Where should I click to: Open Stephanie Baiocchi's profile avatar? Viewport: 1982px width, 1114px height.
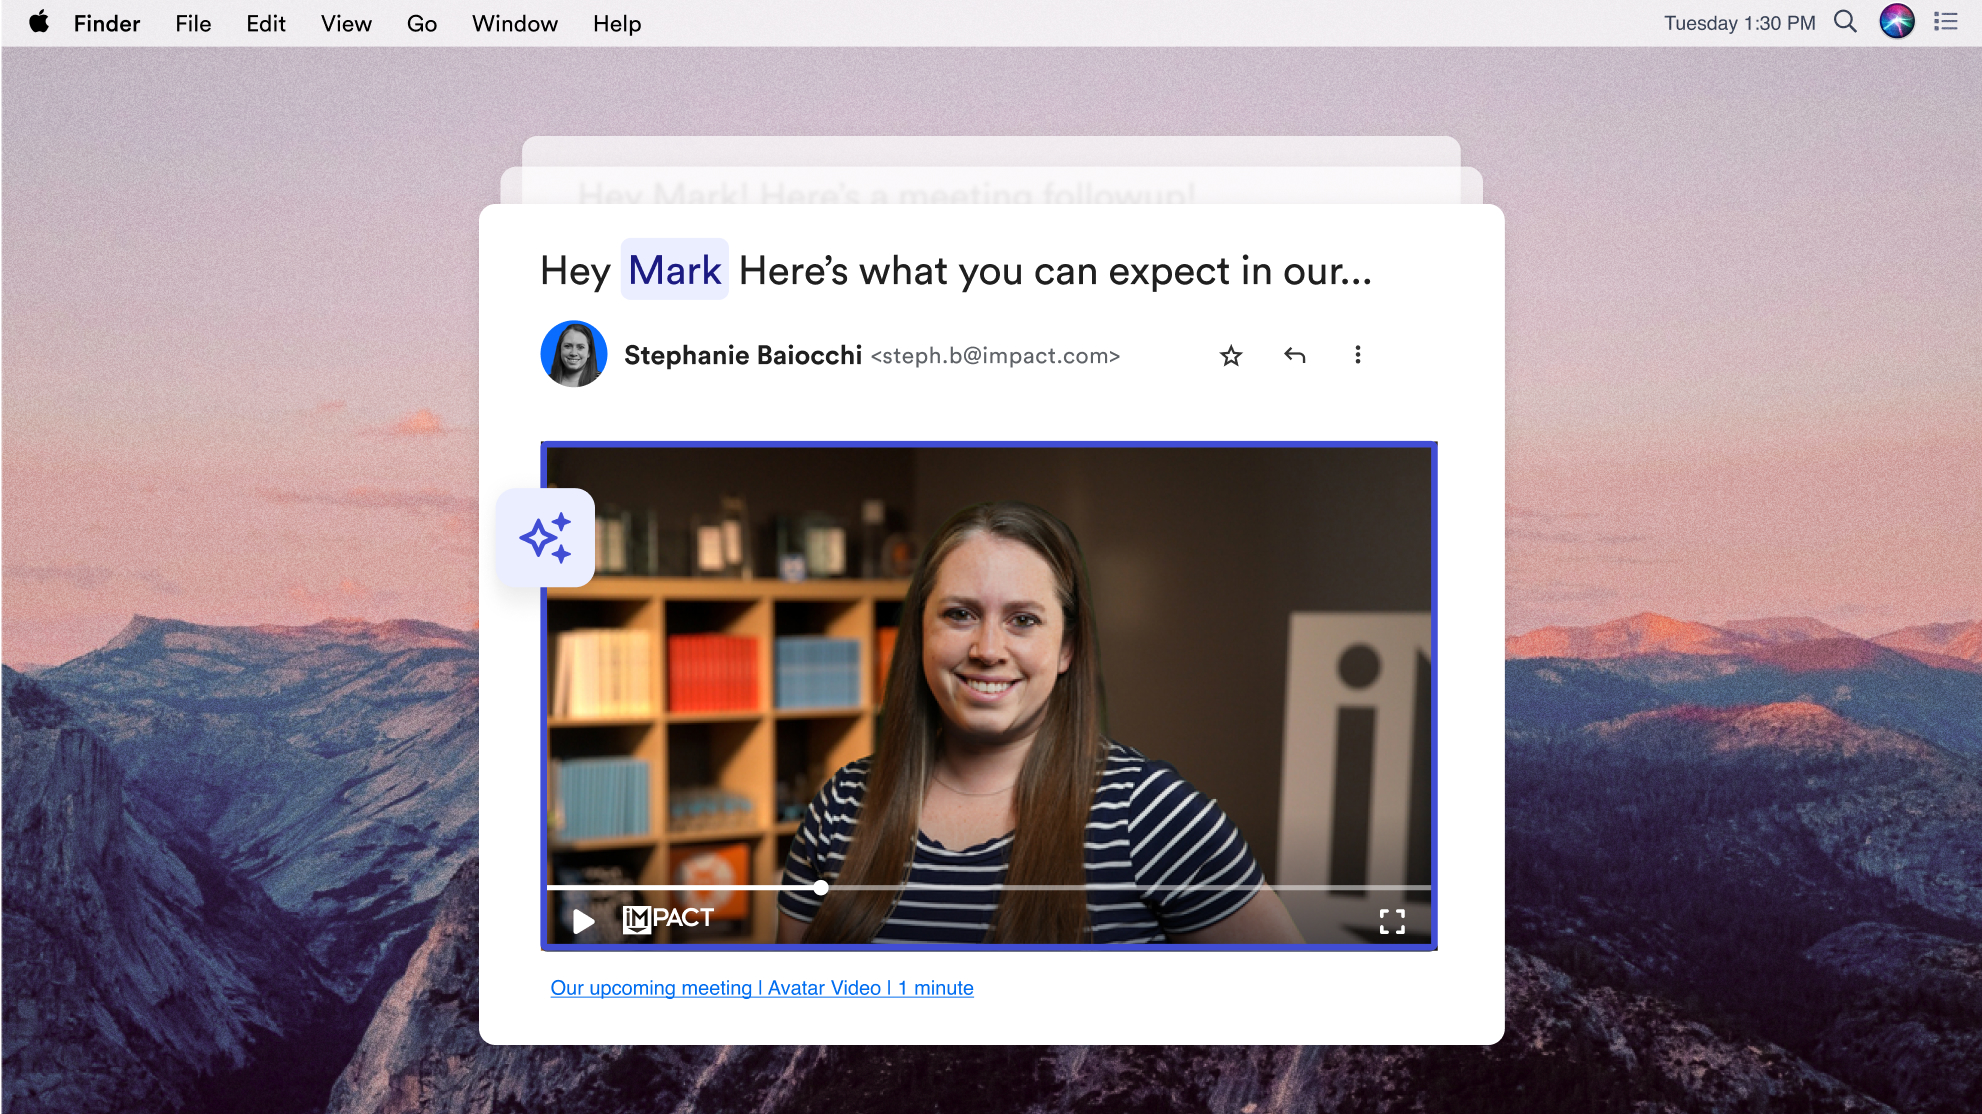point(574,354)
